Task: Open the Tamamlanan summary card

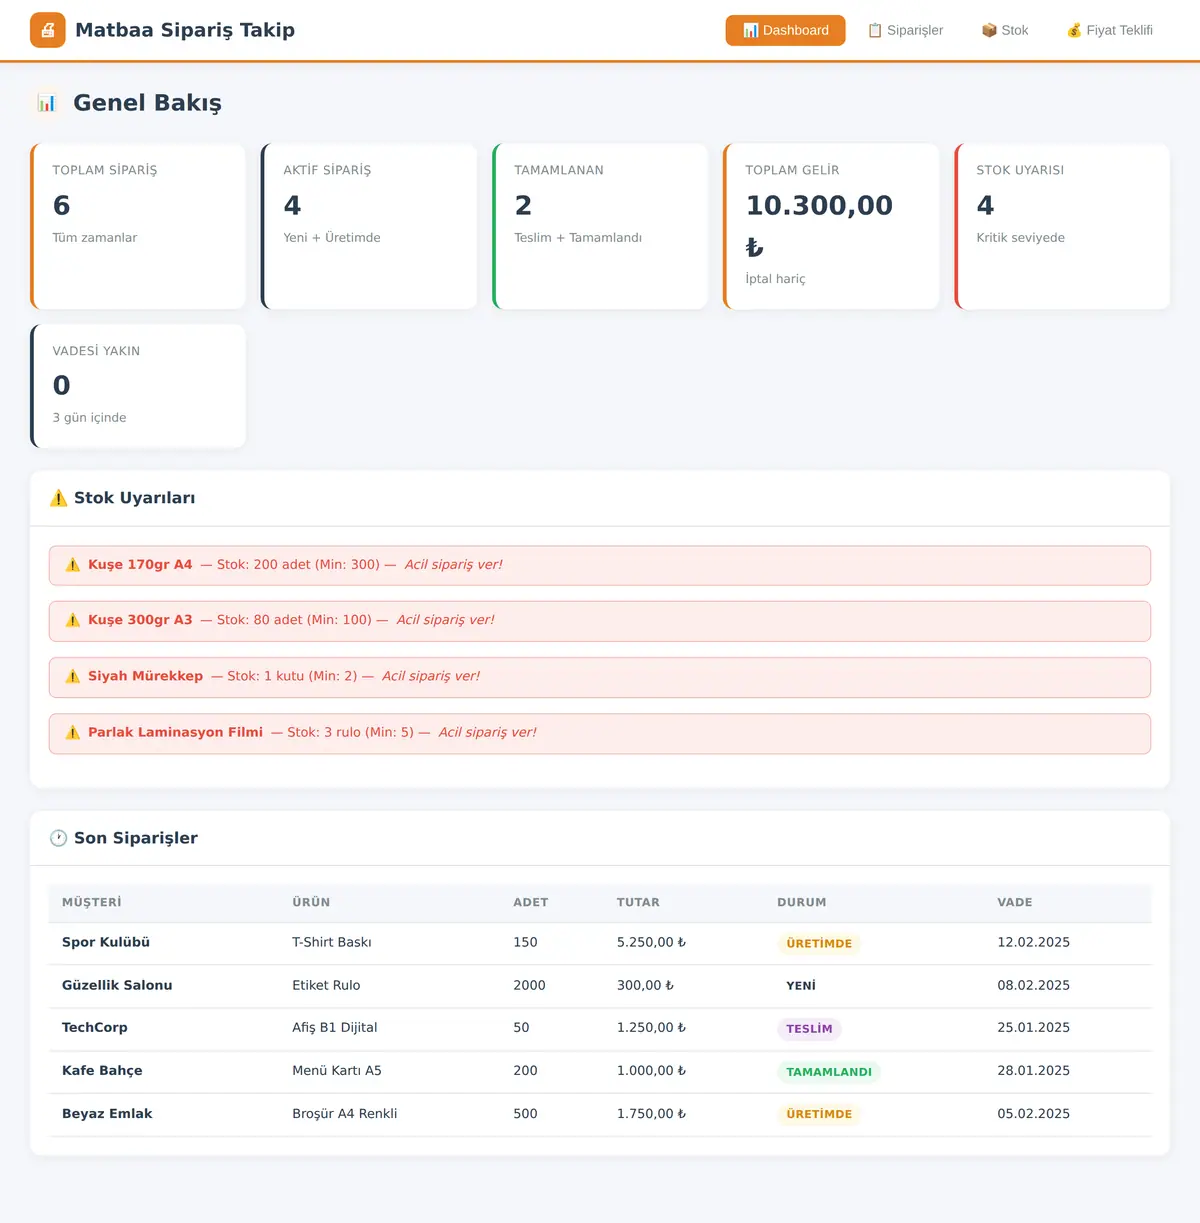Action: pos(600,226)
